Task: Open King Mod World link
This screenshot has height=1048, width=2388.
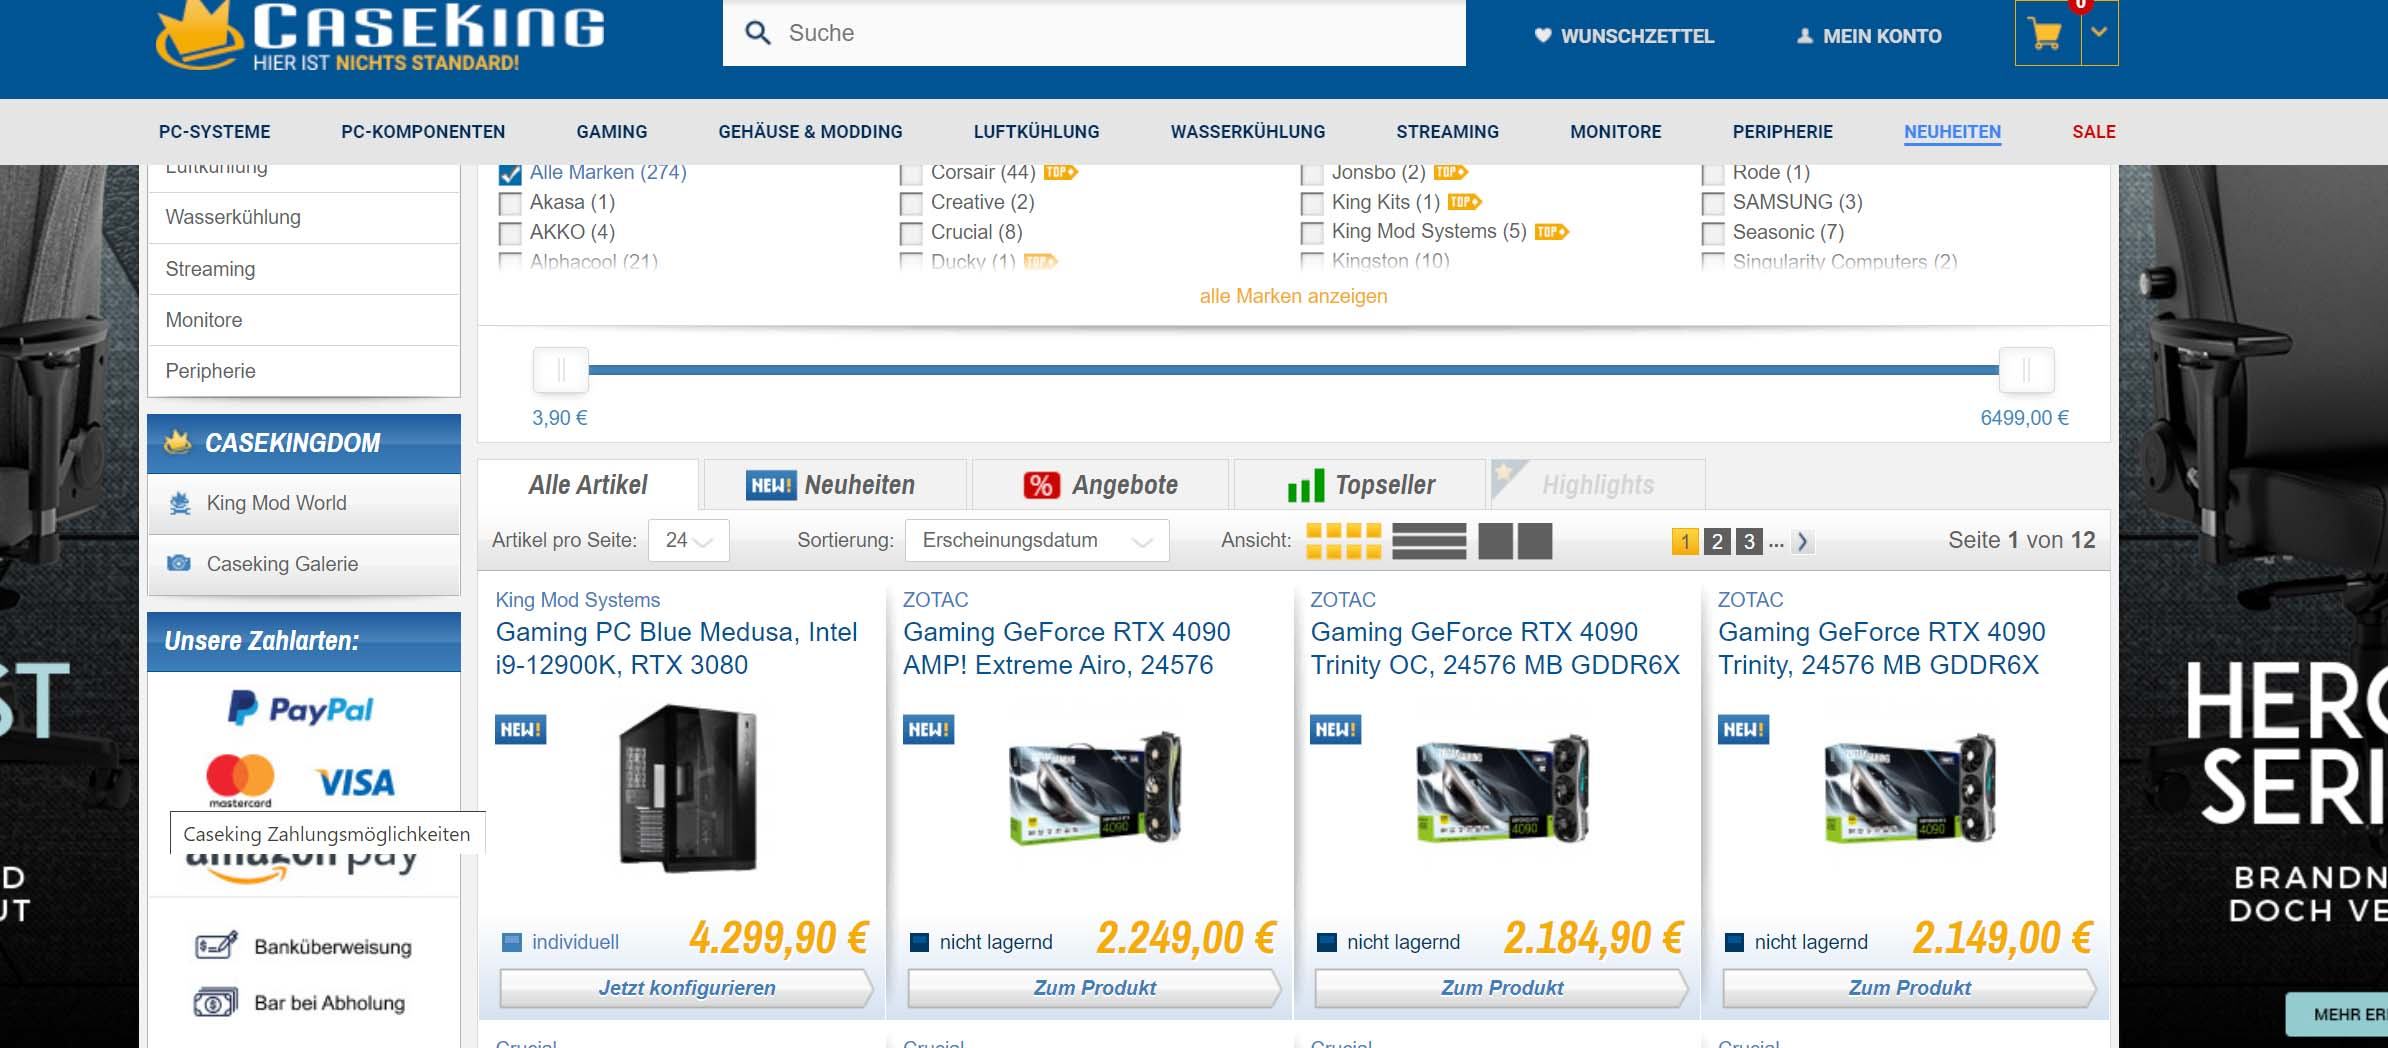Action: coord(304,503)
